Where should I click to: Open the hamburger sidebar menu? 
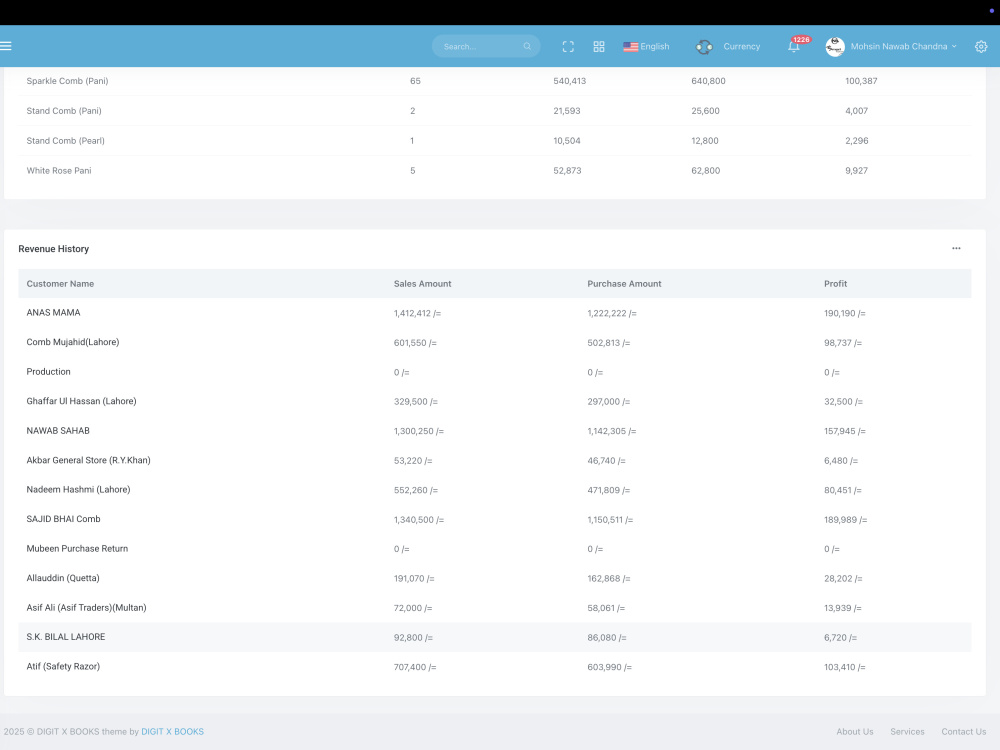(6, 46)
